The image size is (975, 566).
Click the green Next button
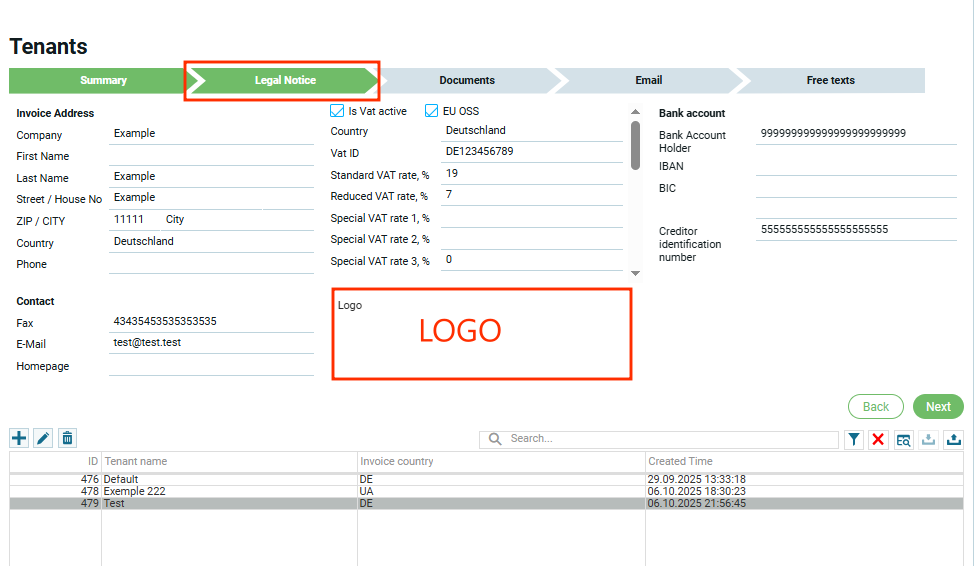click(937, 407)
